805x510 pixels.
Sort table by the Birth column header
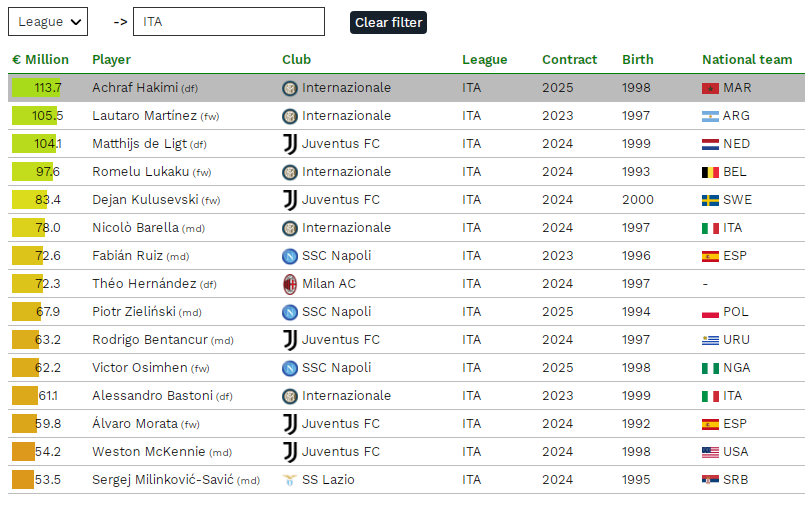tap(638, 60)
